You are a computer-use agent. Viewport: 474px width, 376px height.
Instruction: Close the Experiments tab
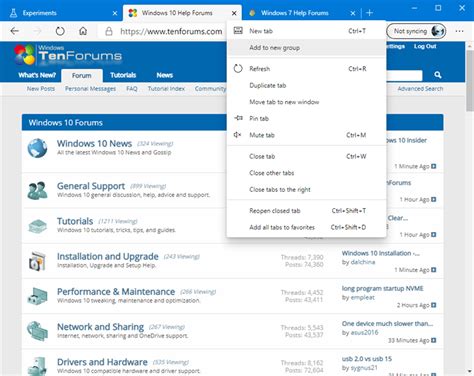[115, 13]
